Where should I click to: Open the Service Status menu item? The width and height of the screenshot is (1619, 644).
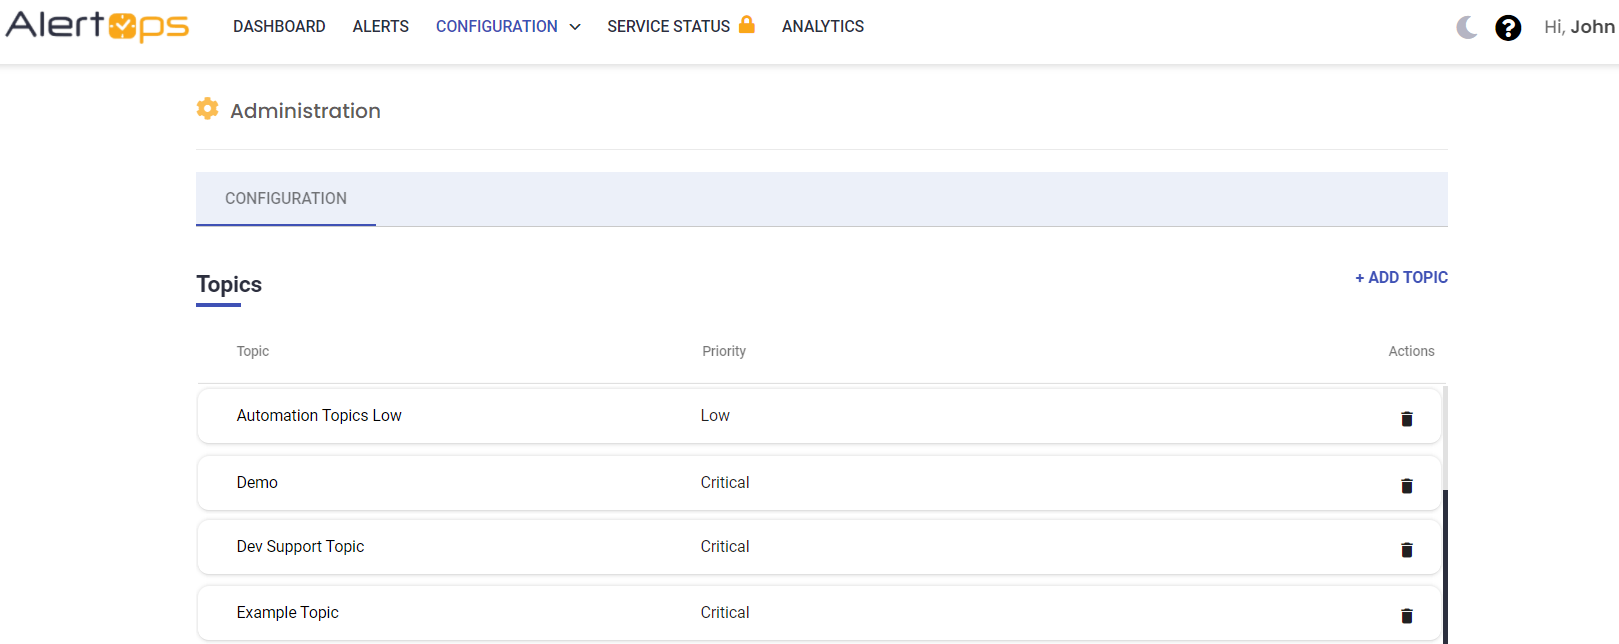click(x=668, y=27)
